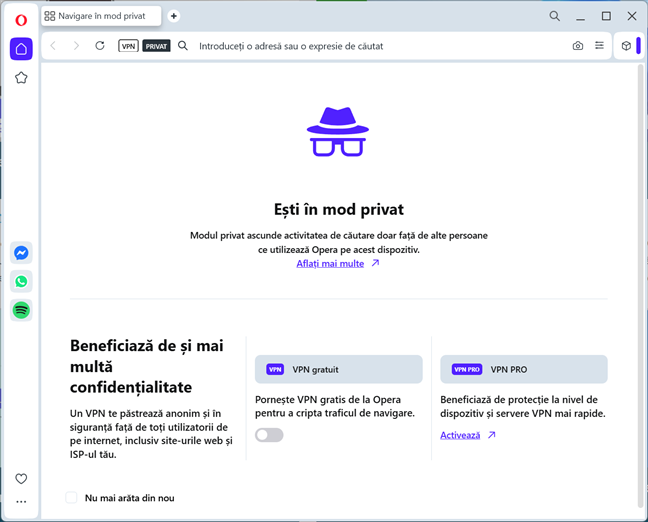The width and height of the screenshot is (648, 522).
Task: Click the Home icon in the sidebar
Action: [x=21, y=49]
